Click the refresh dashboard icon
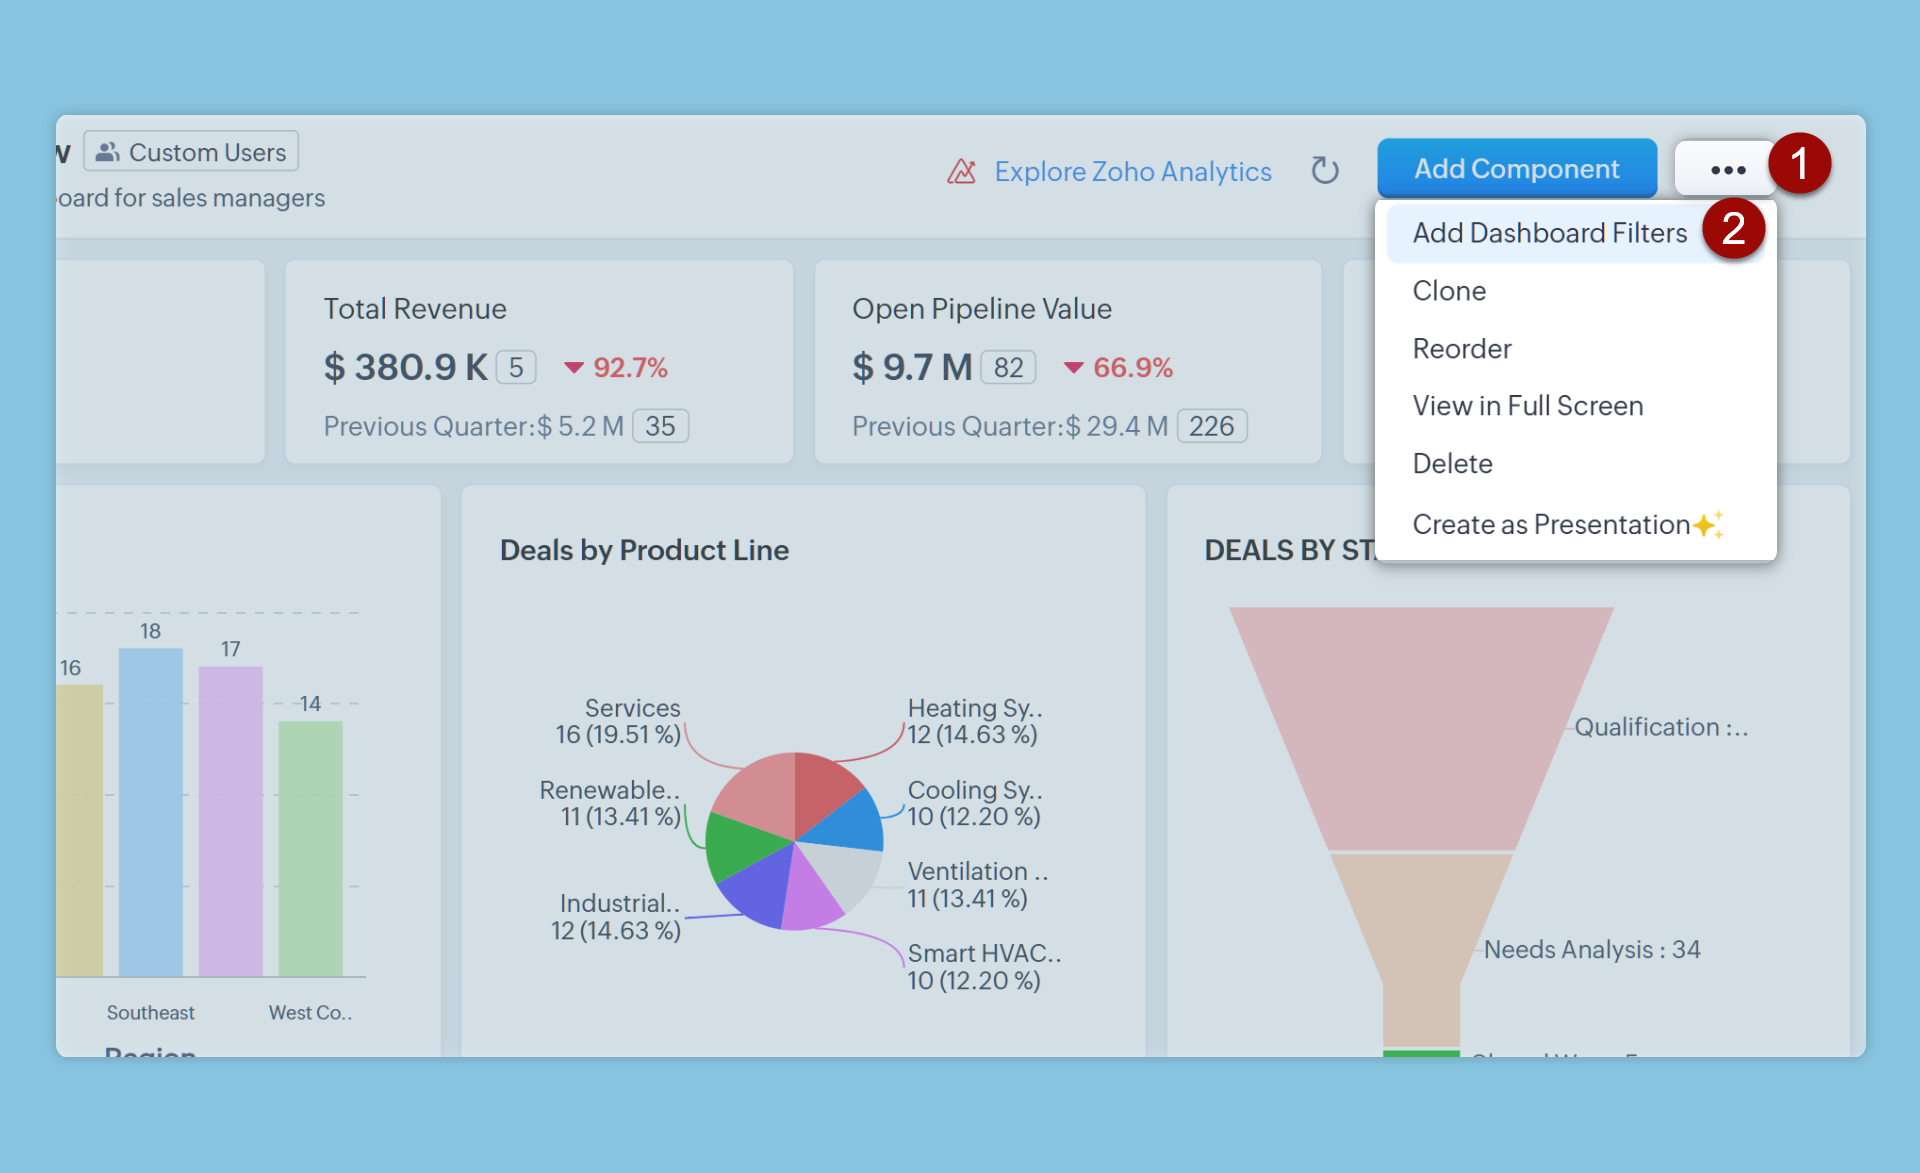The image size is (1920, 1173). (1324, 171)
